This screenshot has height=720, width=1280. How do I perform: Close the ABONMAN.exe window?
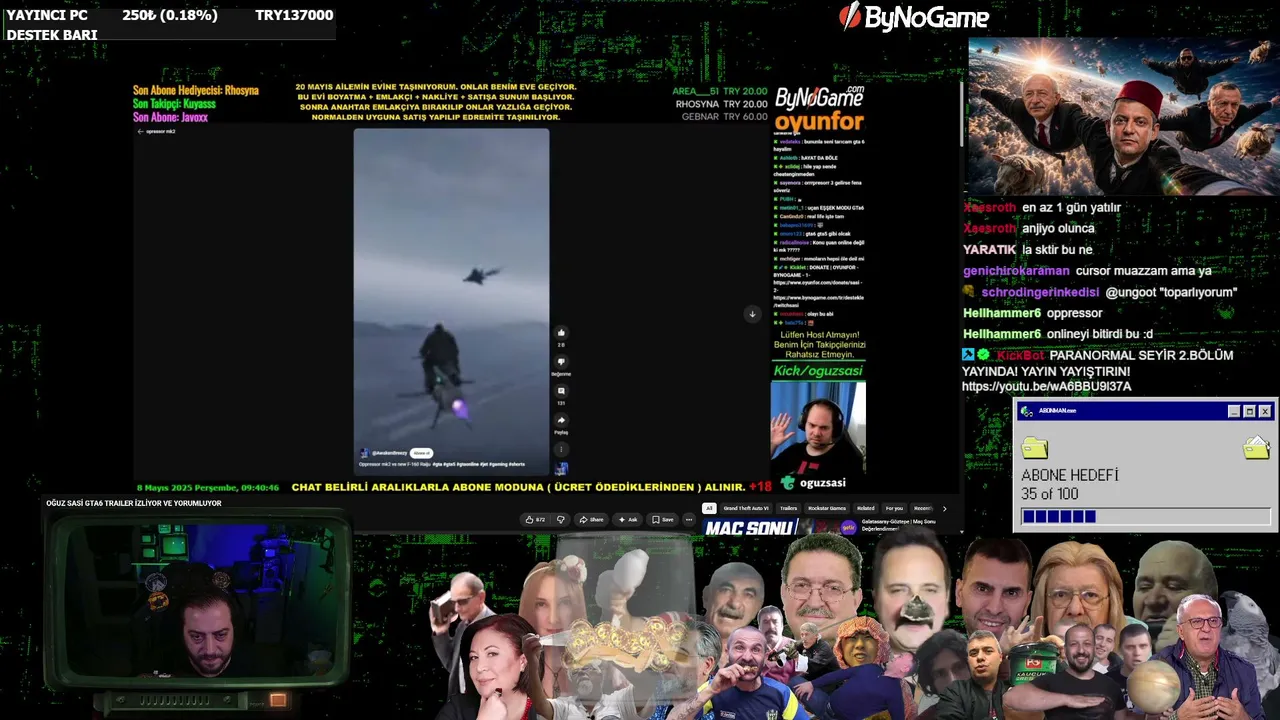point(1265,411)
